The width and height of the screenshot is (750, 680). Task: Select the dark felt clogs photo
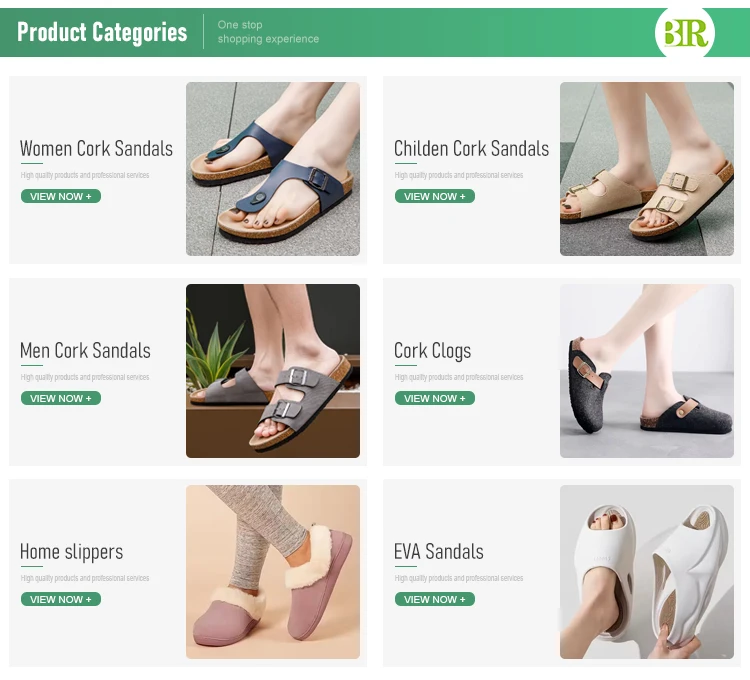(x=647, y=371)
